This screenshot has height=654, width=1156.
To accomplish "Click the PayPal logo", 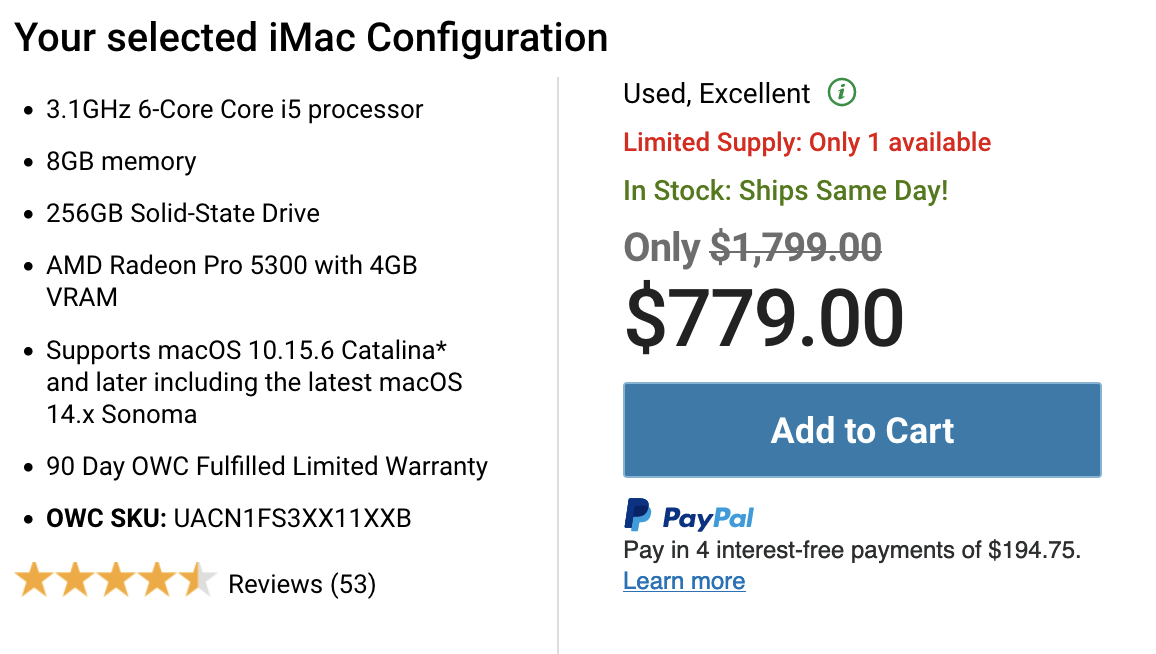I will 689,515.
